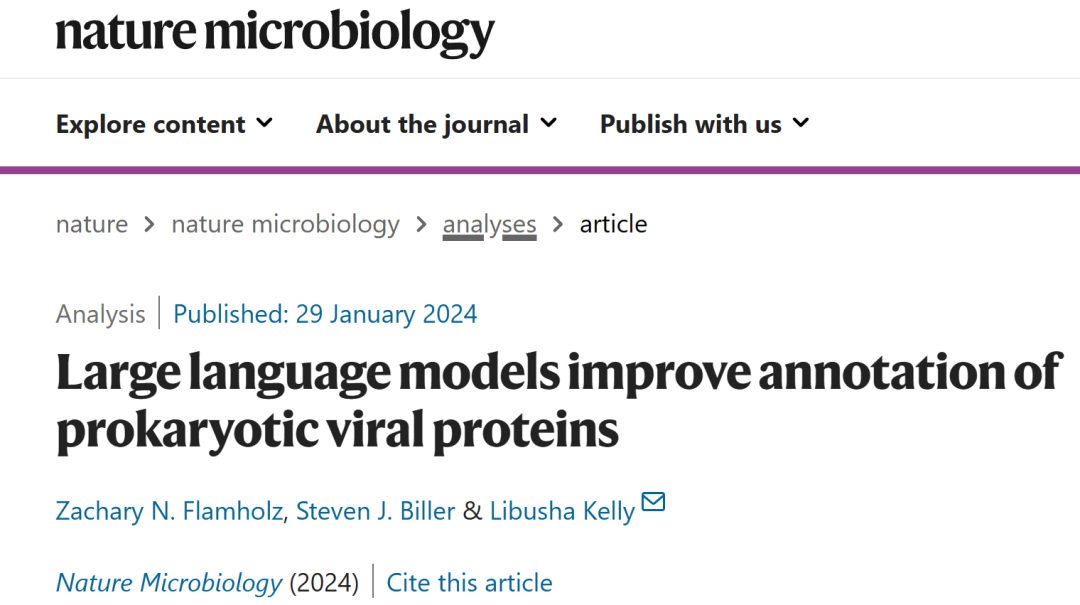This screenshot has height=605, width=1080.
Task: Click the nature microbiology masthead logo
Action: point(275,34)
